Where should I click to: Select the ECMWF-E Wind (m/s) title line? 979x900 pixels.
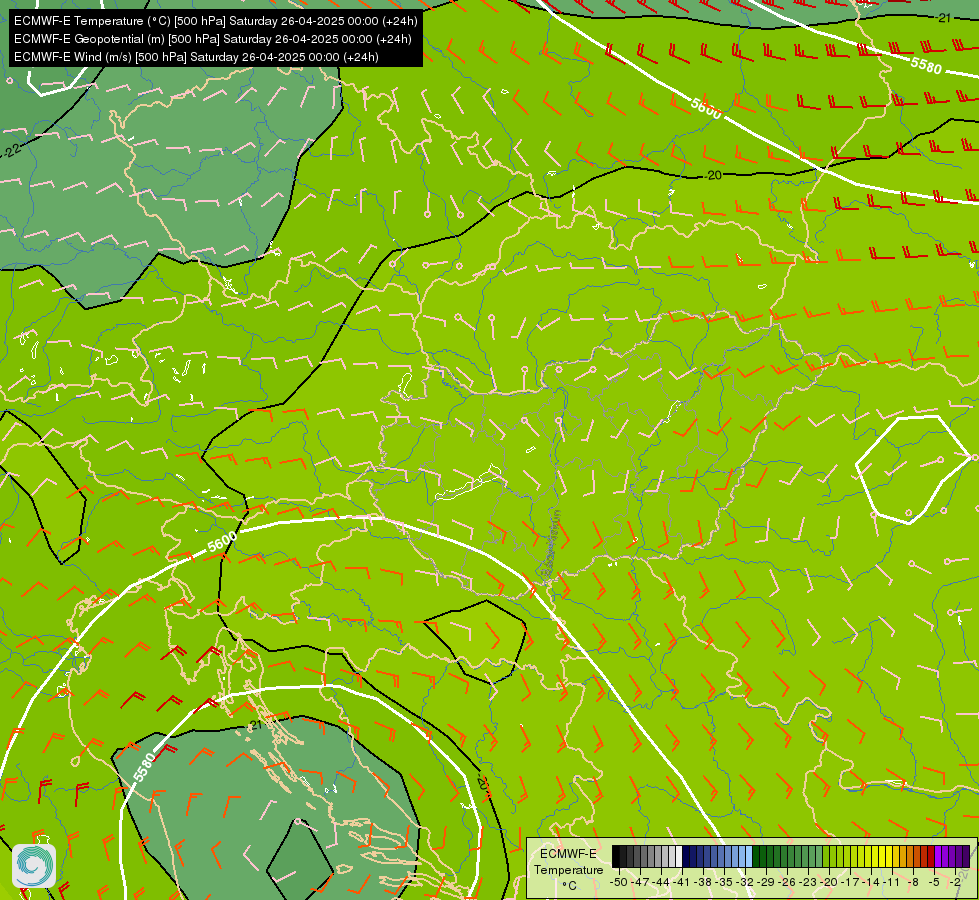click(196, 57)
